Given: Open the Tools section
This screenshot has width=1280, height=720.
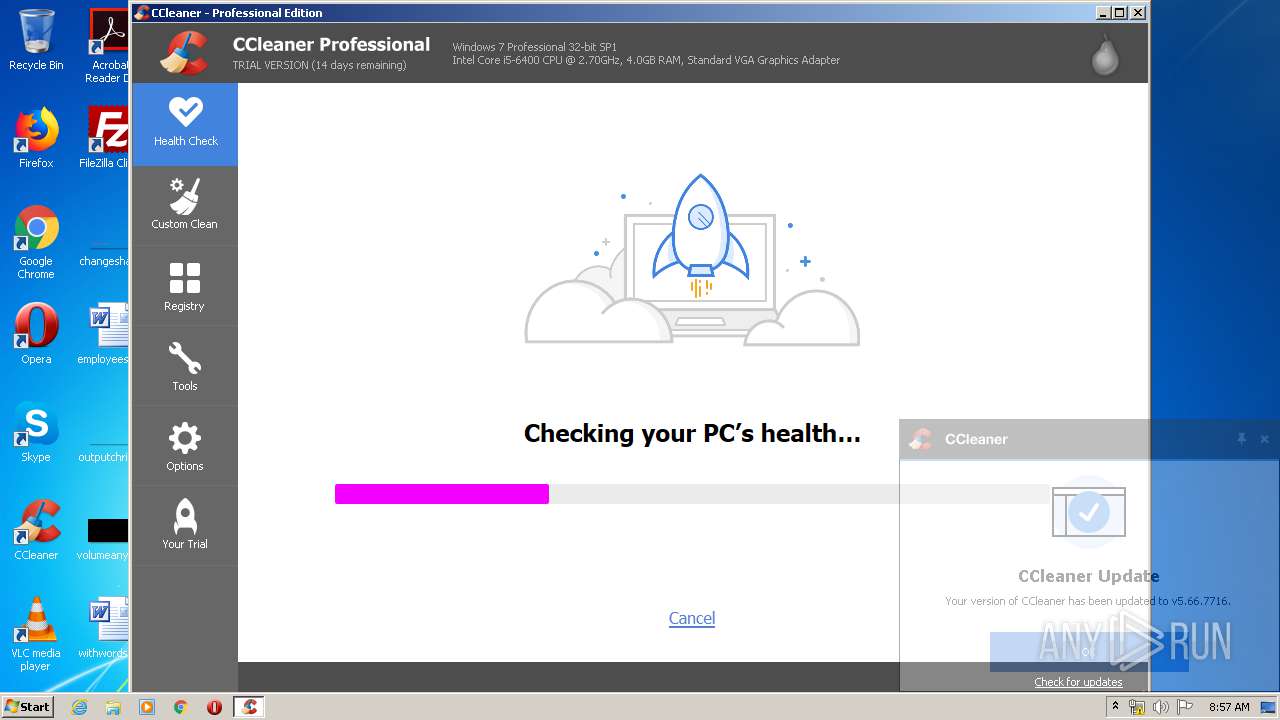Looking at the screenshot, I should pyautogui.click(x=185, y=366).
